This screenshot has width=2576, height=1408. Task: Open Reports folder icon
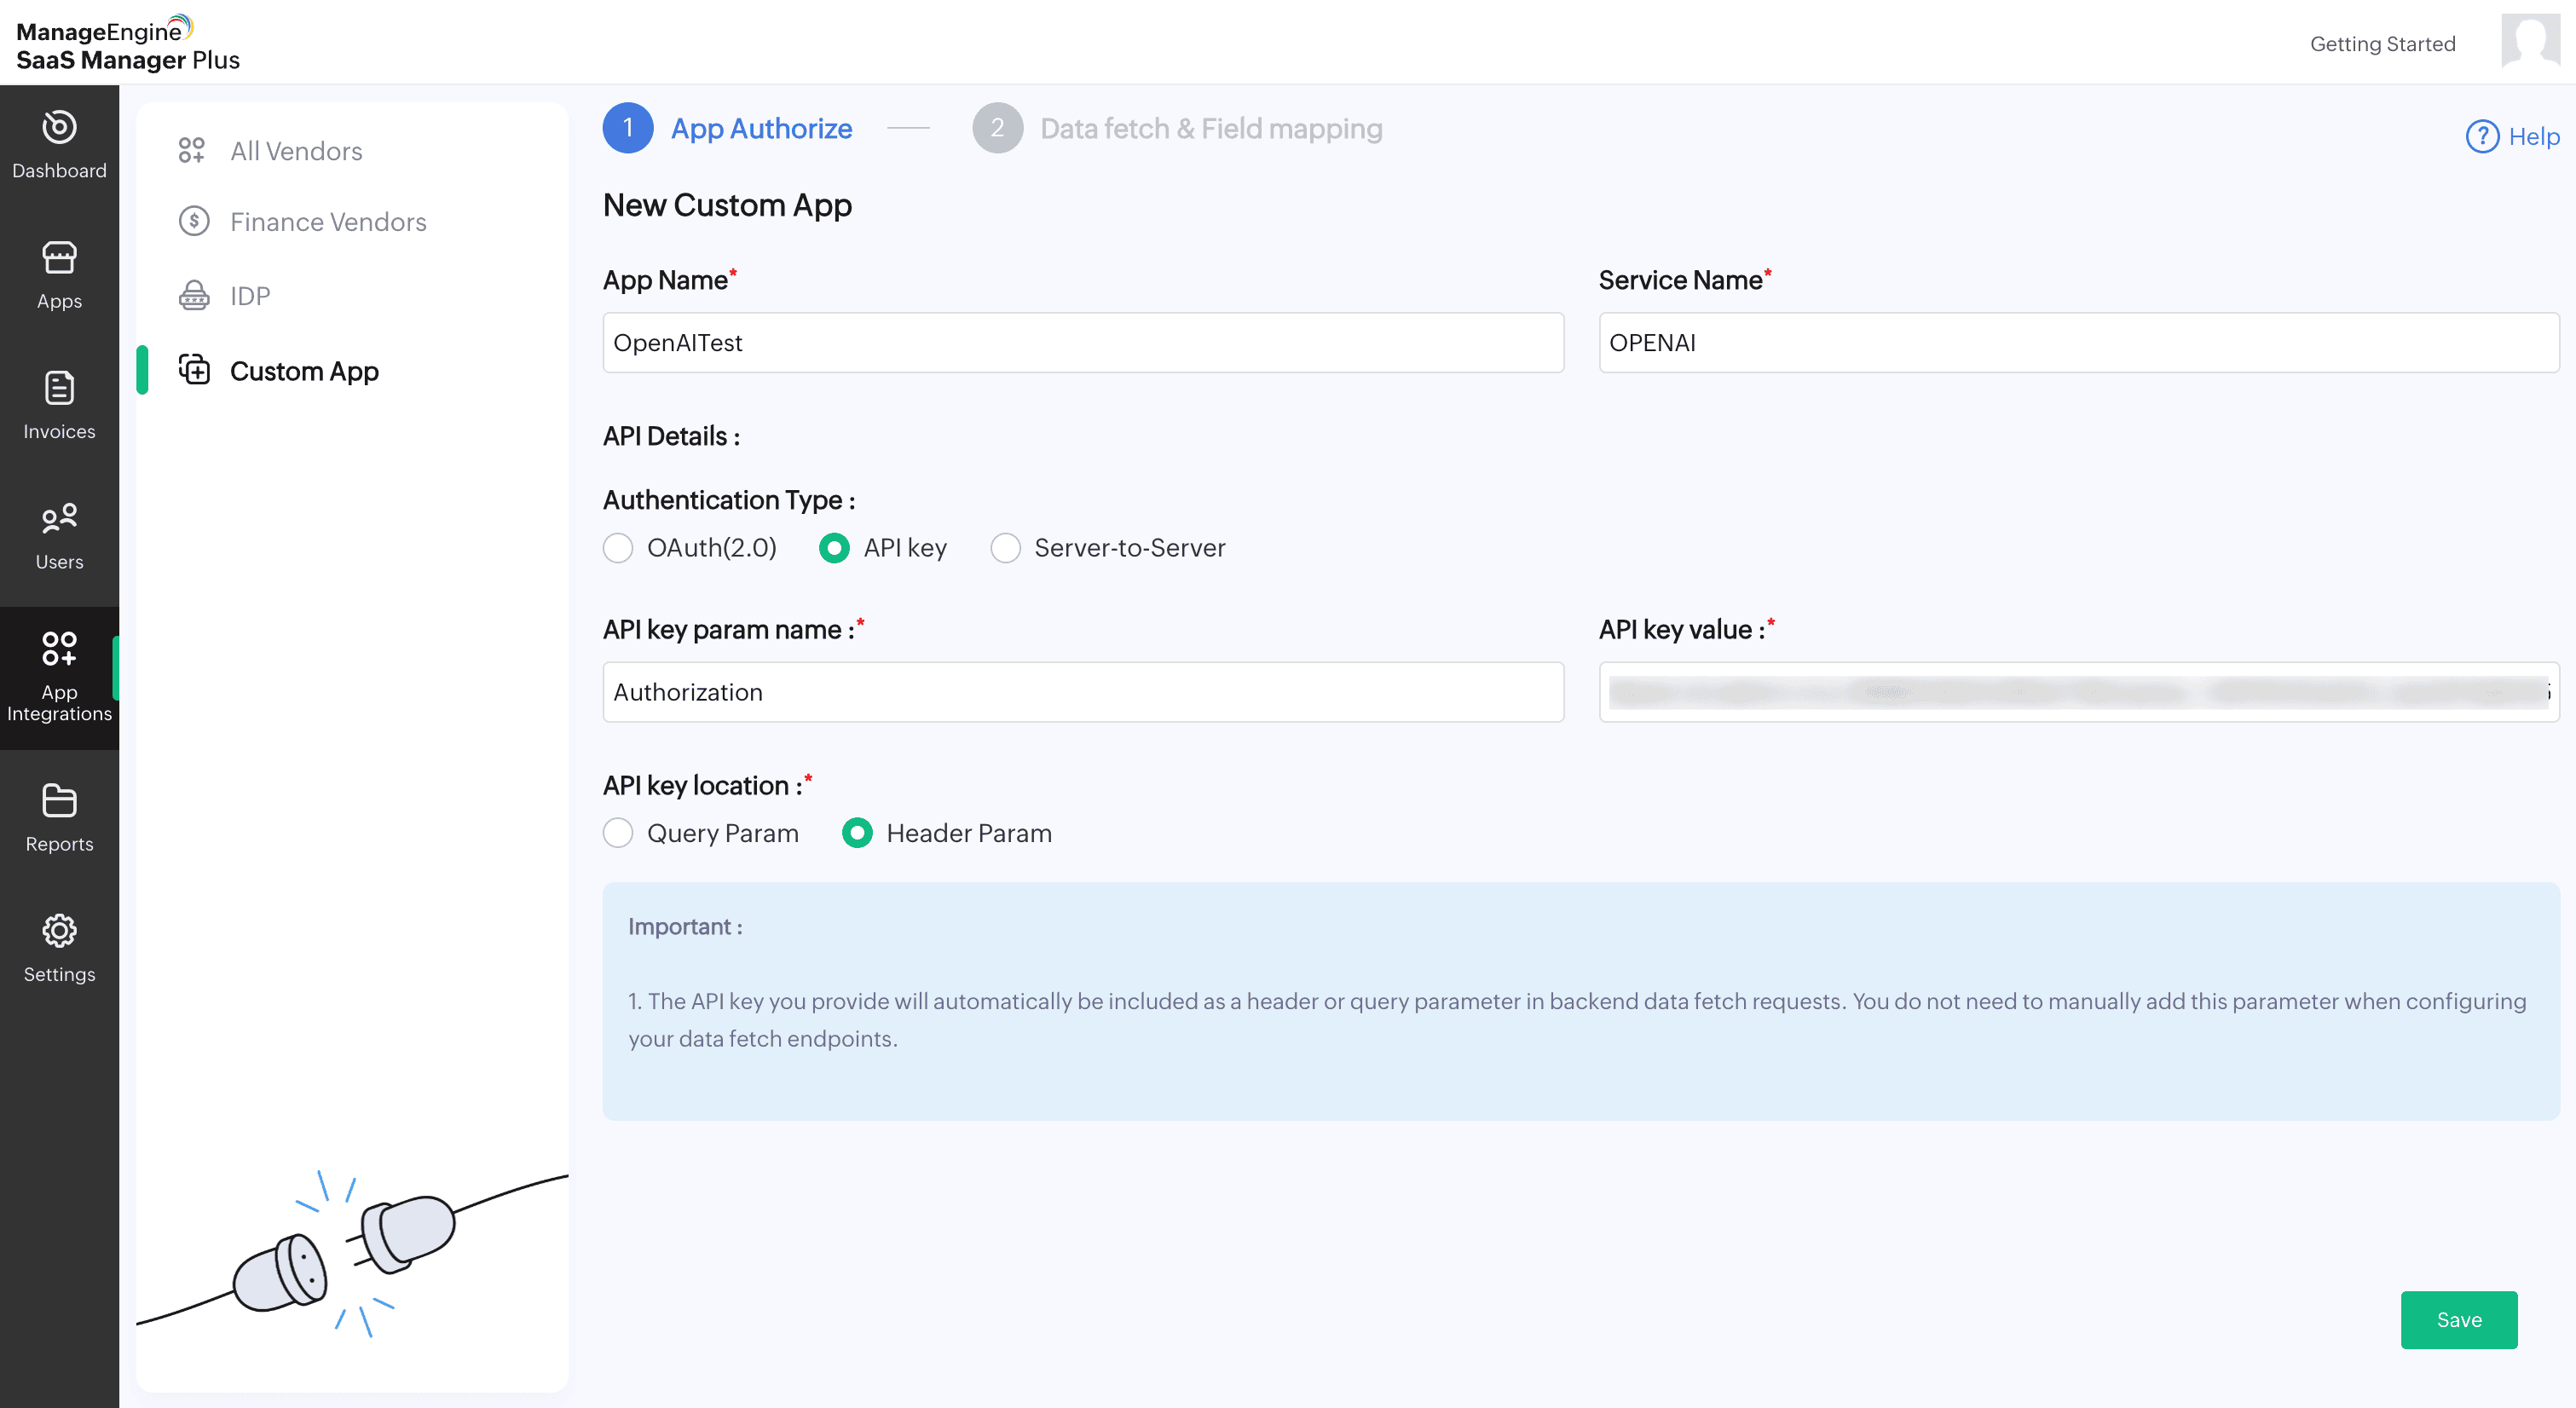(59, 800)
